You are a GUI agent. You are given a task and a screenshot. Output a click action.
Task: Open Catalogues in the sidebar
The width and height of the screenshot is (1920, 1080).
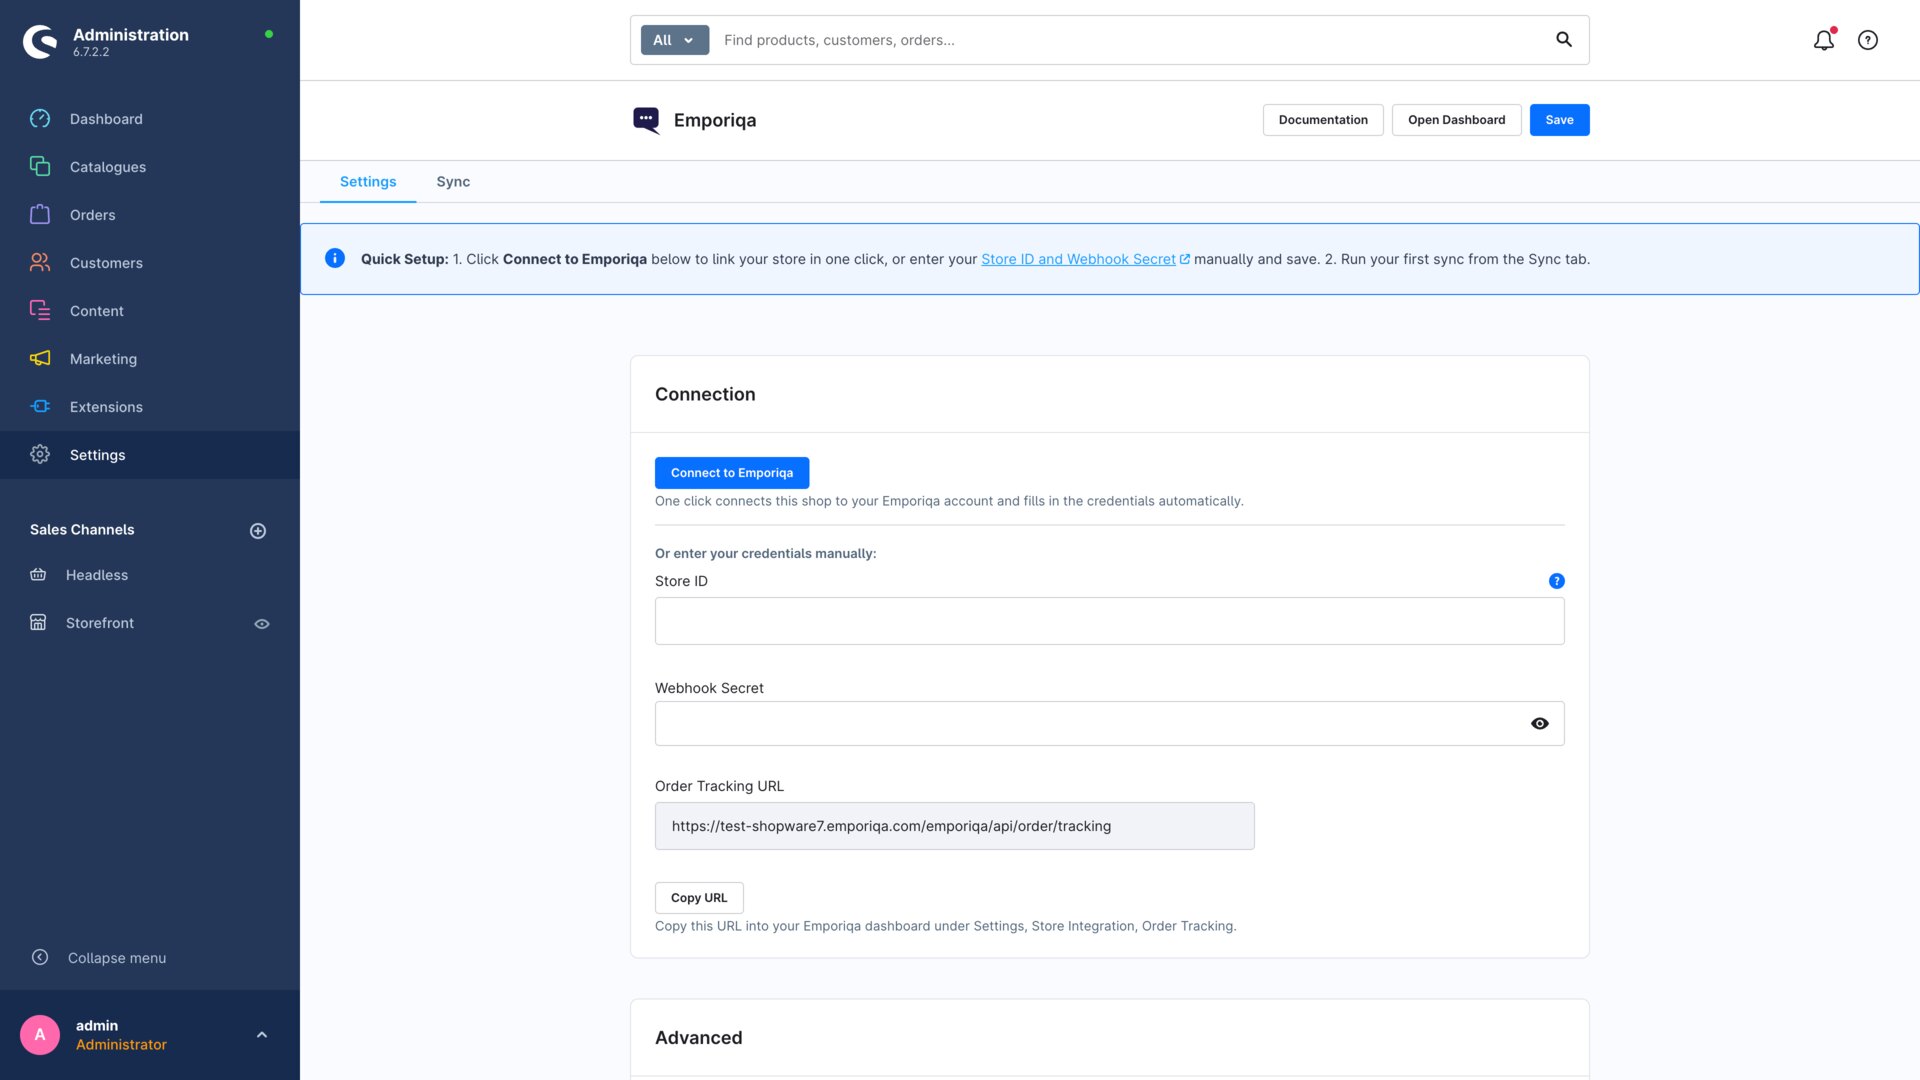(150, 167)
